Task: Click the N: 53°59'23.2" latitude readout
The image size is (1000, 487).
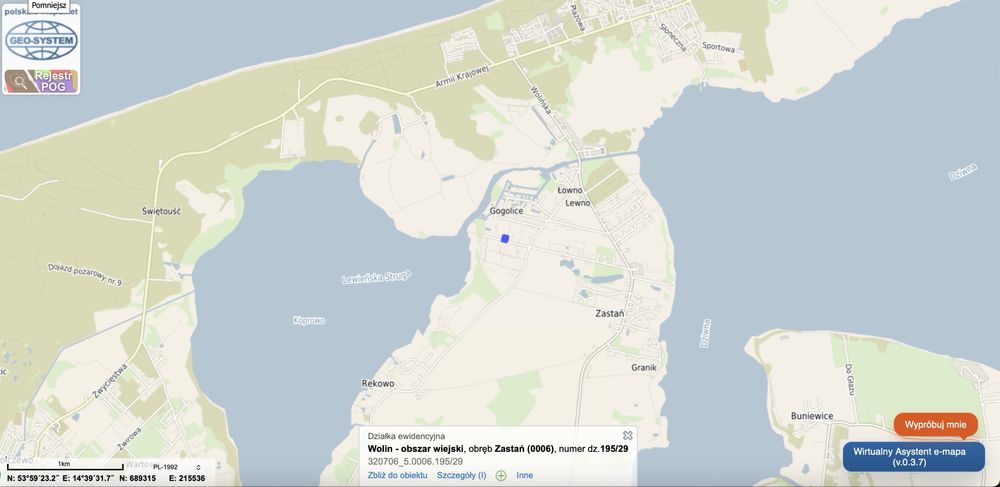Action: click(x=35, y=477)
